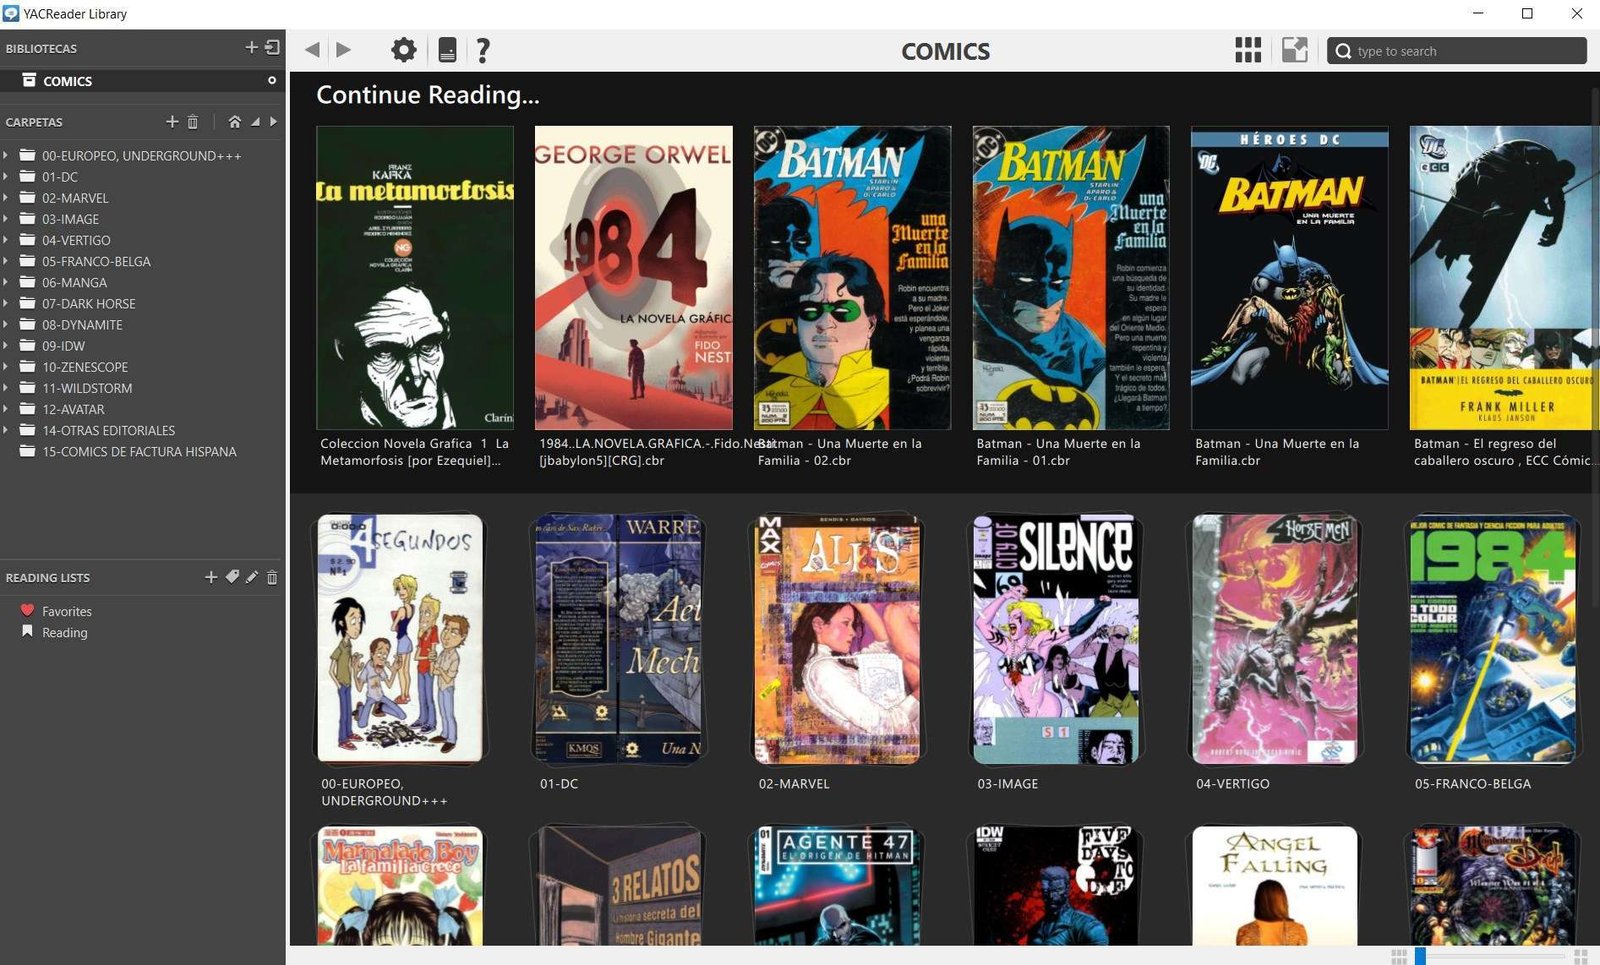
Task: Open the 04-VERTIGO folder thumbnail in grid
Action: (x=1275, y=638)
